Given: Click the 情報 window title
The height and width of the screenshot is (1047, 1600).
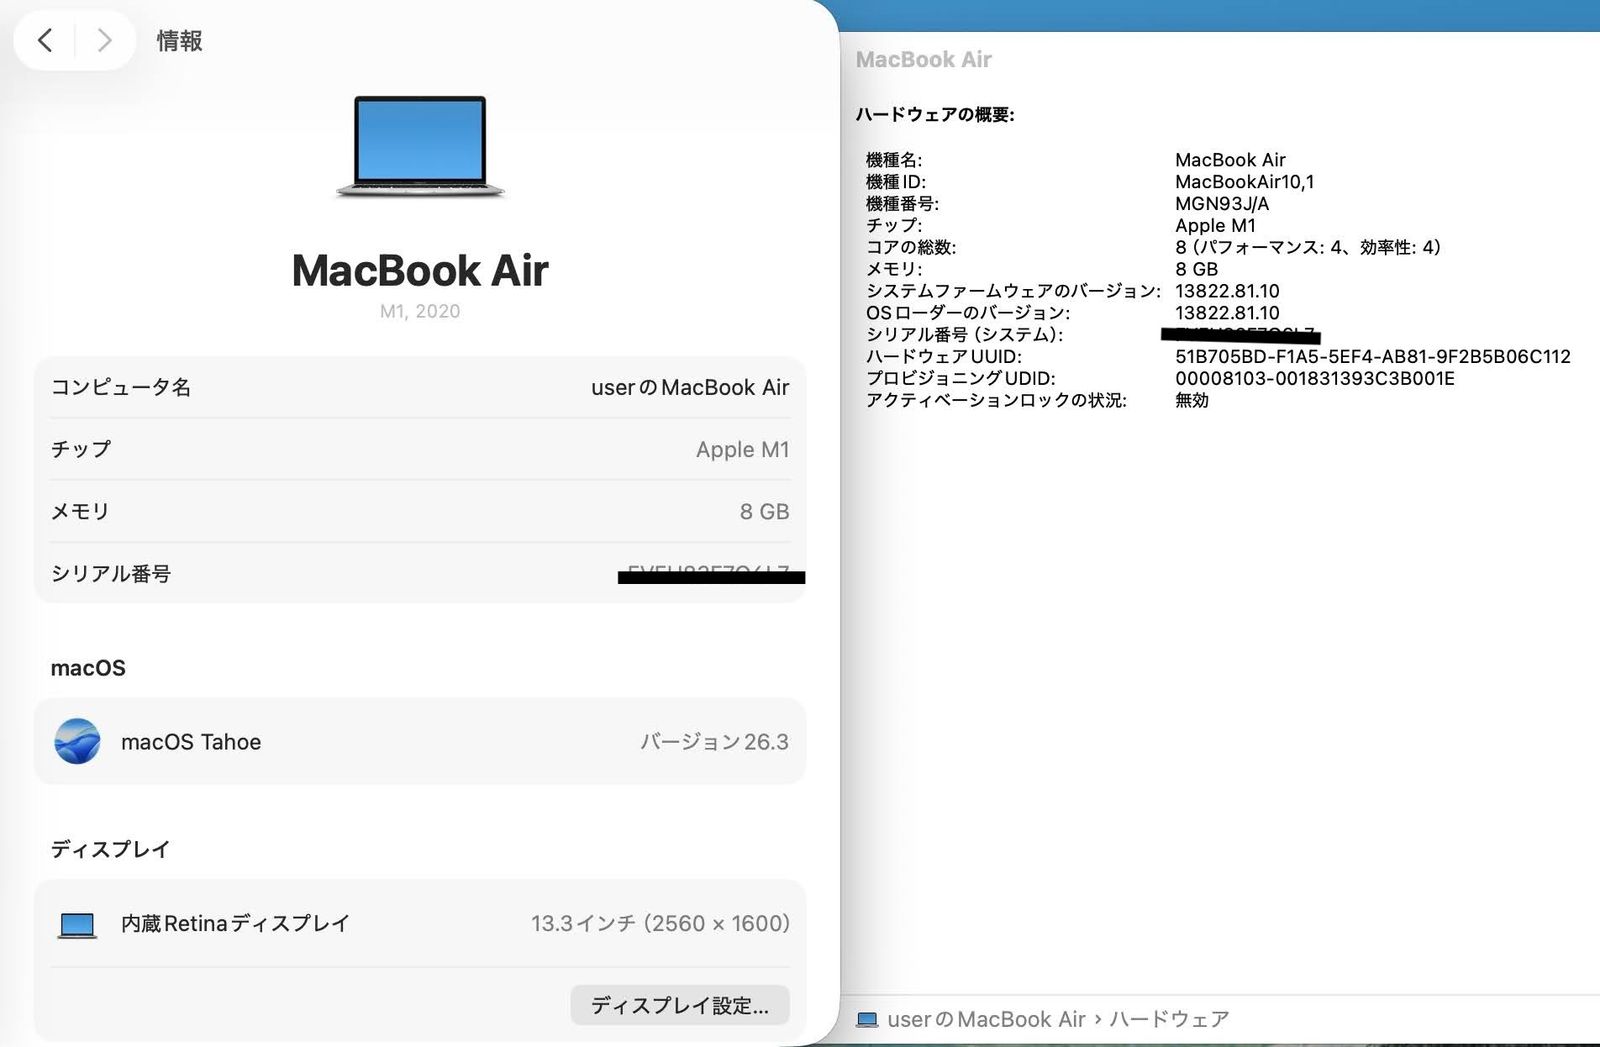Looking at the screenshot, I should [178, 41].
